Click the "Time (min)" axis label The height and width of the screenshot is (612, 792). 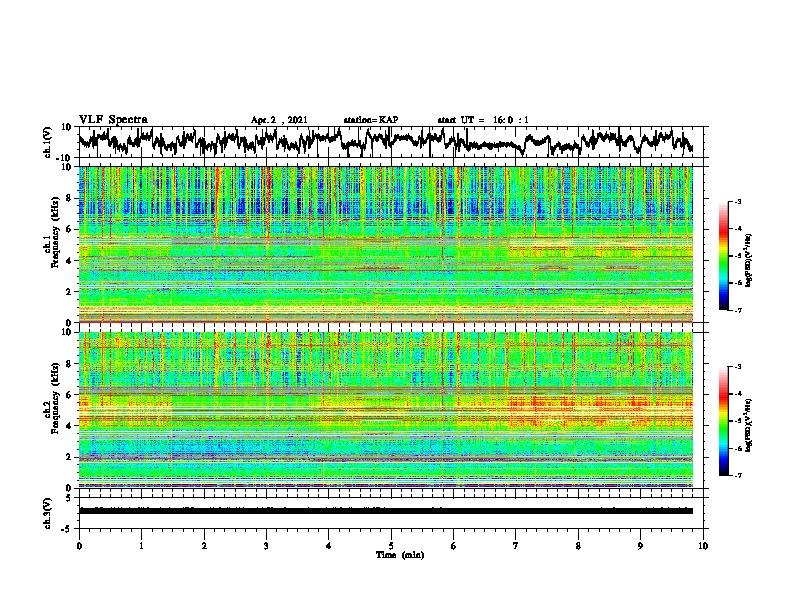[x=400, y=555]
